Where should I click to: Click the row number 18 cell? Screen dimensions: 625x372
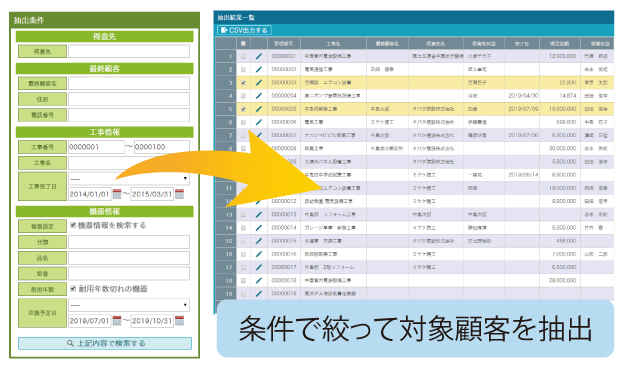[x=226, y=280]
